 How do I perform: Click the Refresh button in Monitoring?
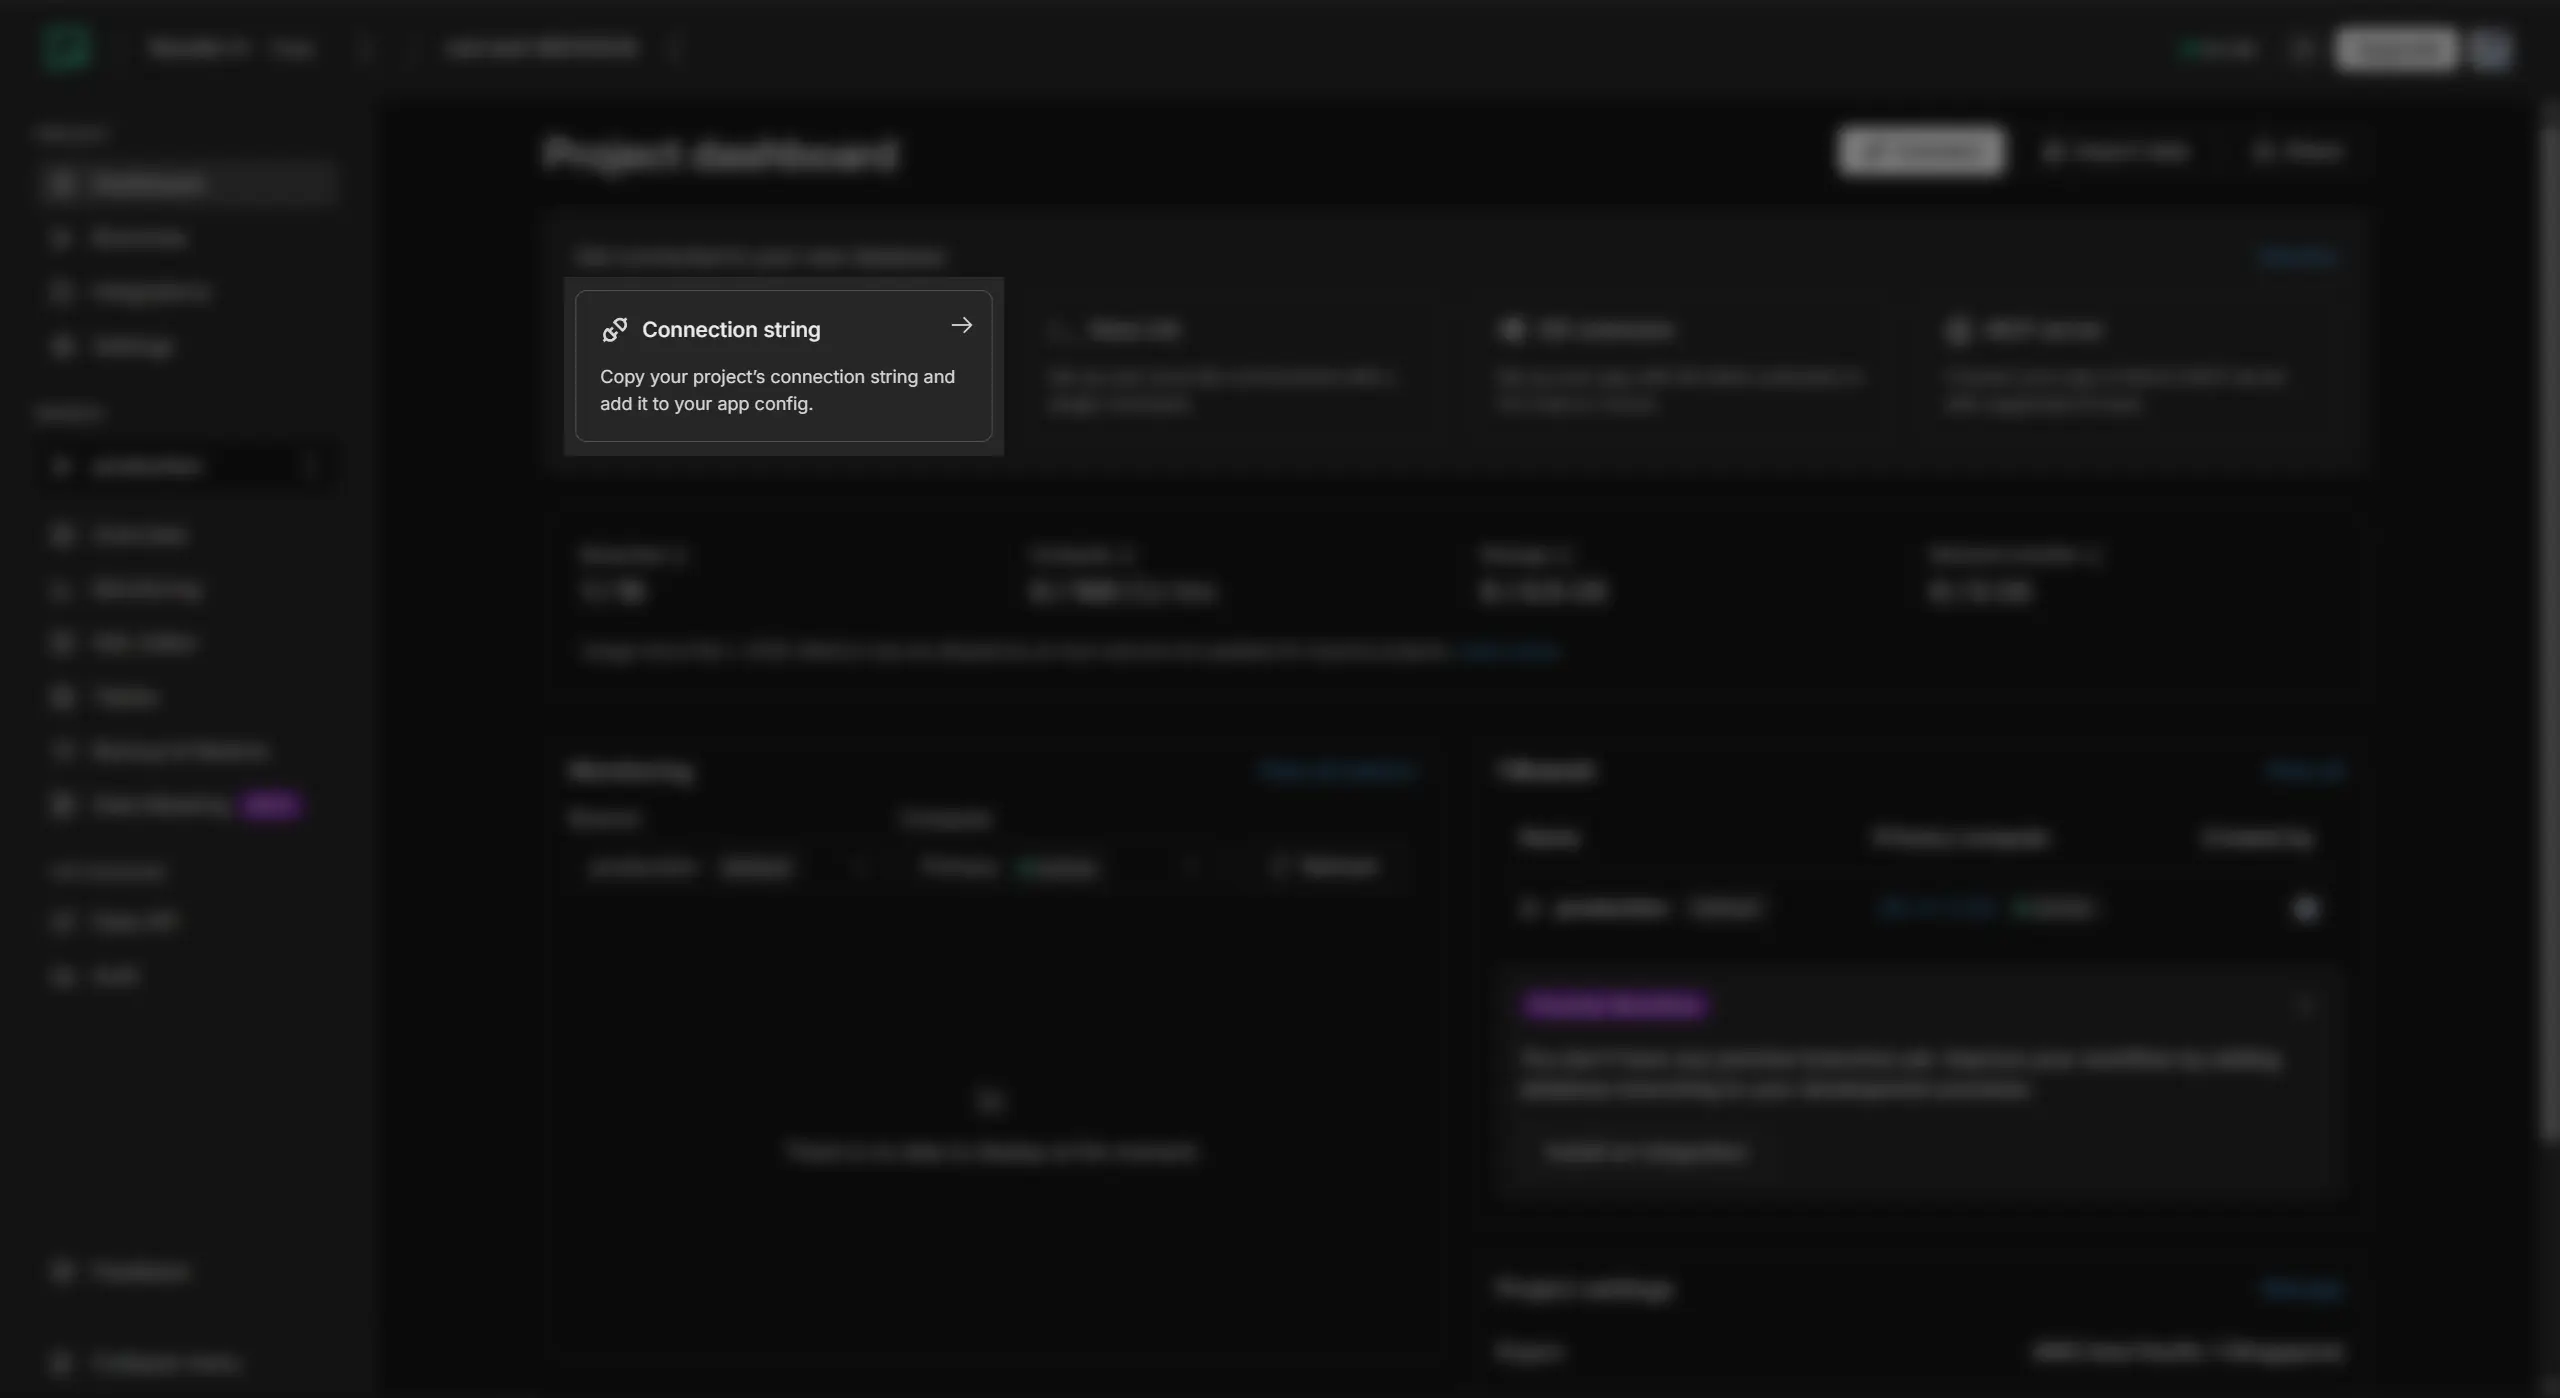1325,867
